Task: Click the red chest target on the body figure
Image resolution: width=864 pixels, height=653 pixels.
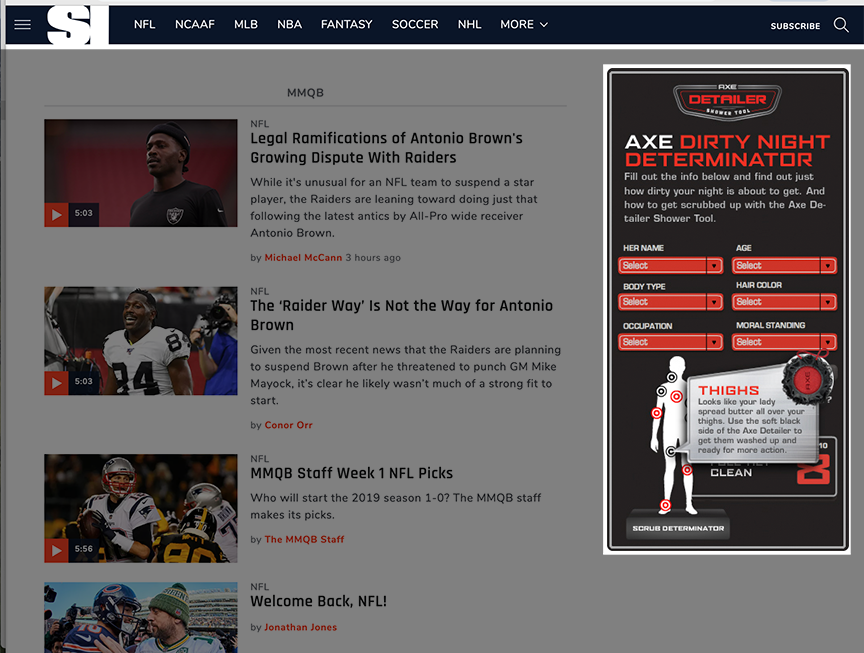Action: pos(677,396)
